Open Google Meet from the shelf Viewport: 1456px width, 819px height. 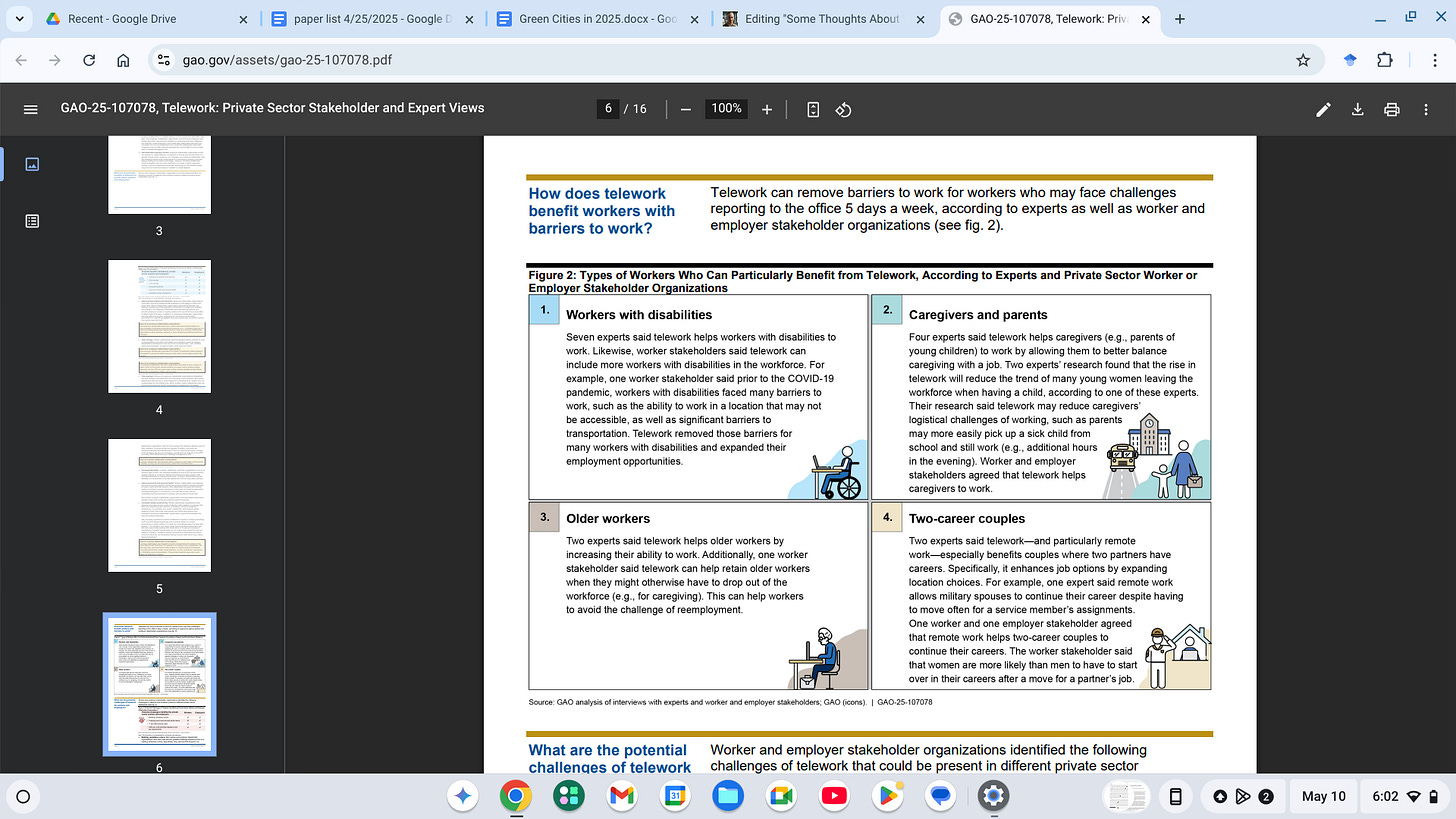[781, 796]
